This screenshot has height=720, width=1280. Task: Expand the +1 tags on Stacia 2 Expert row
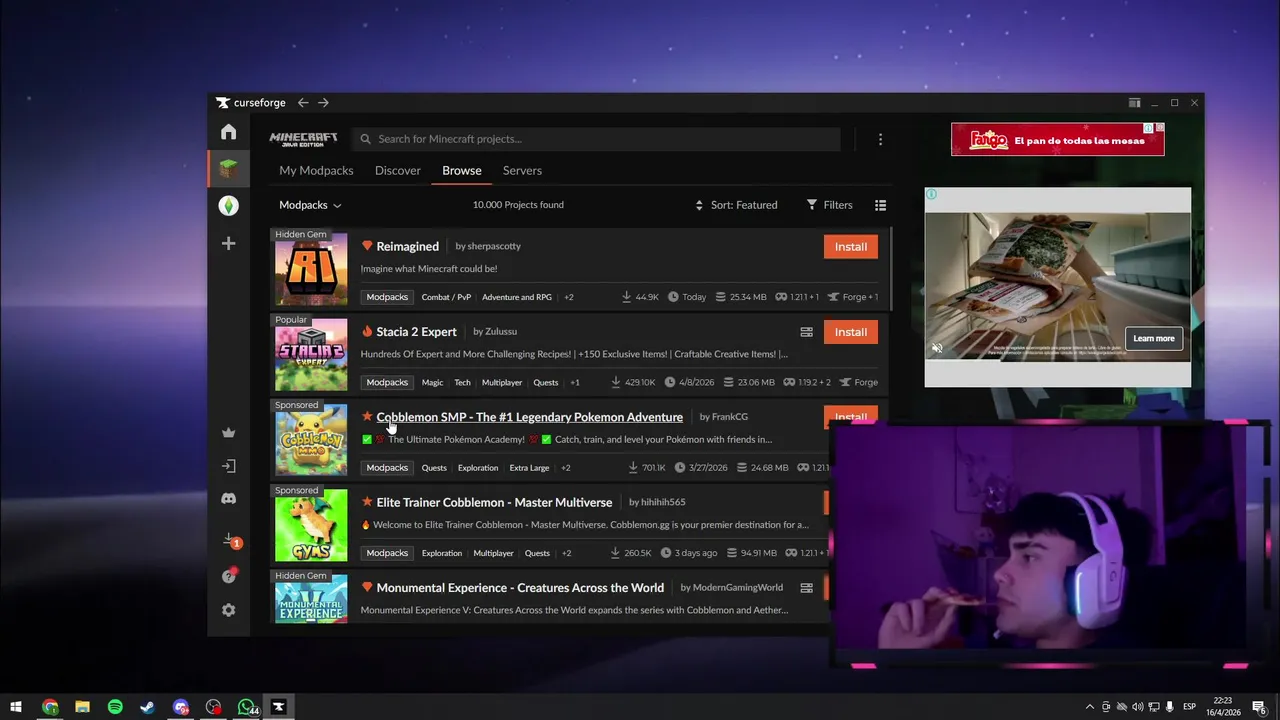coord(575,382)
